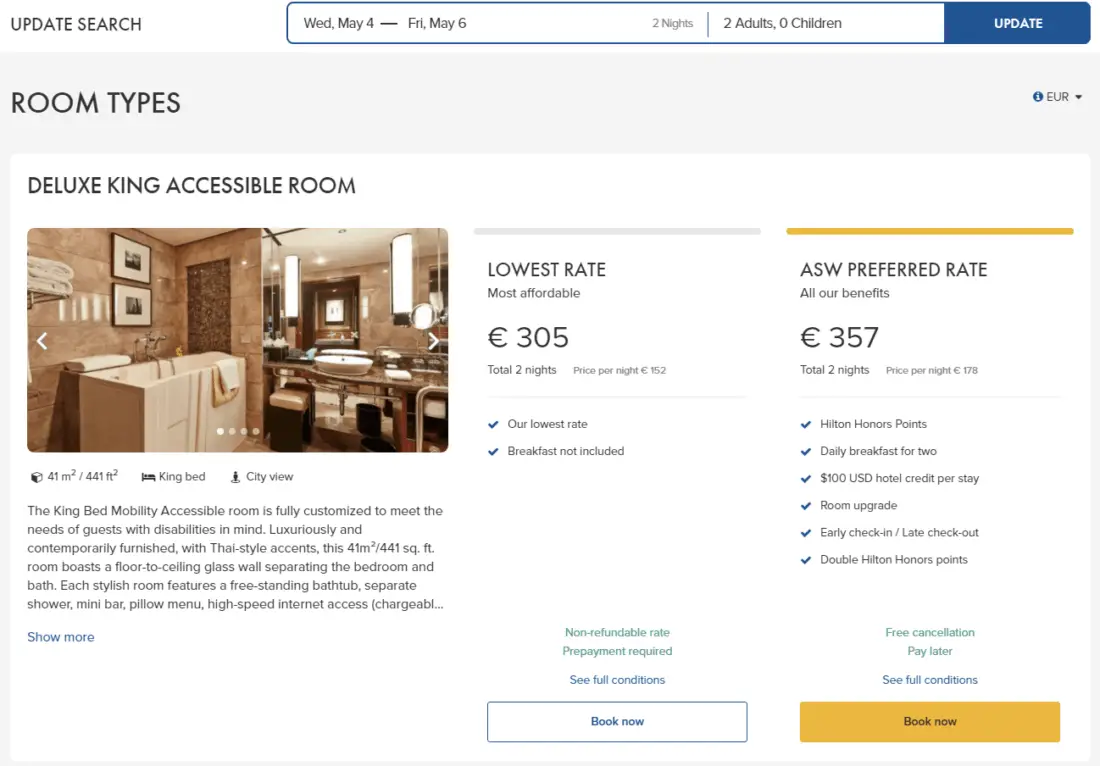Expand room description with Show more
This screenshot has width=1100, height=766.
tap(61, 637)
